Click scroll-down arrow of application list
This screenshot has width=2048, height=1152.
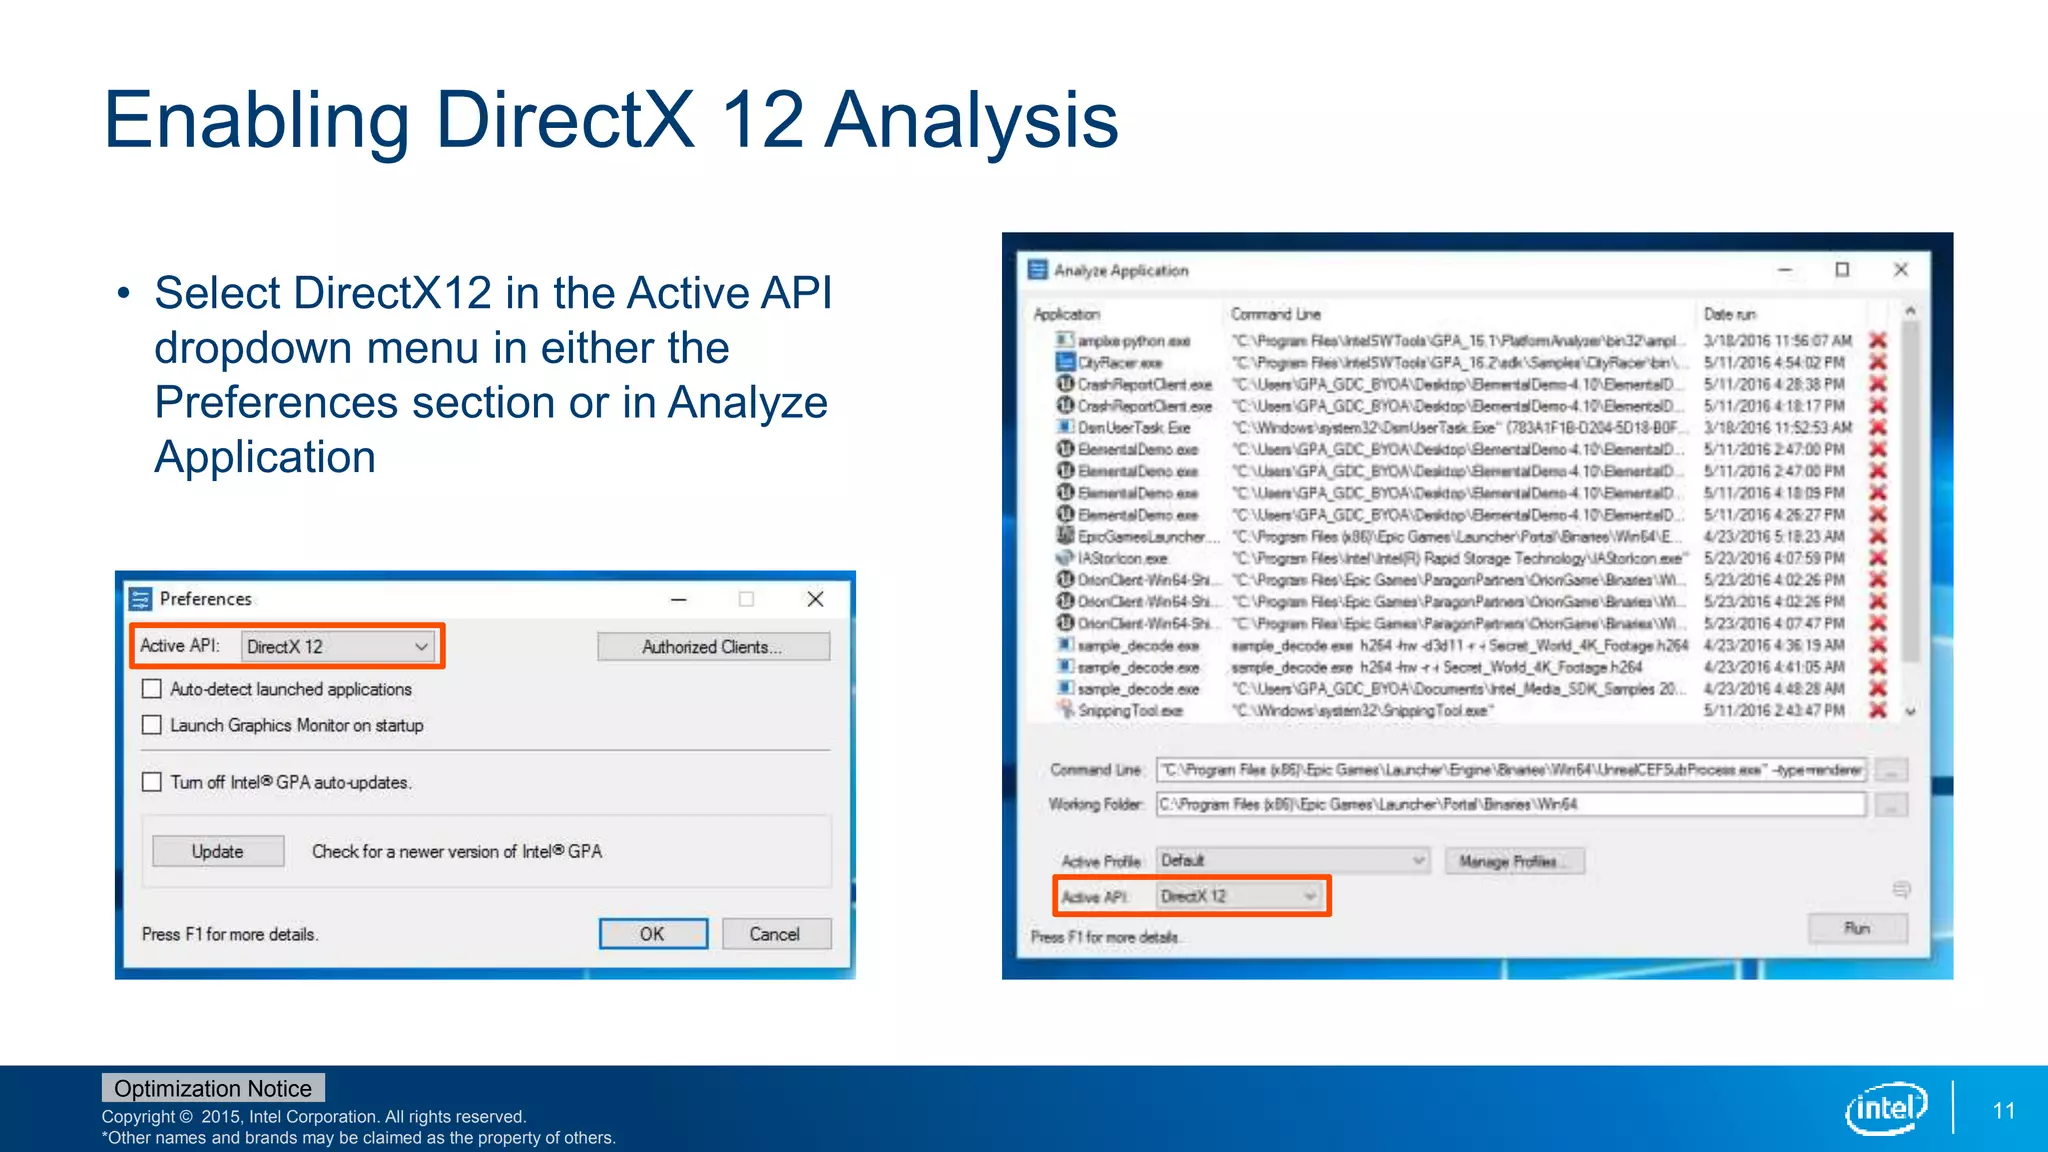tap(1910, 712)
